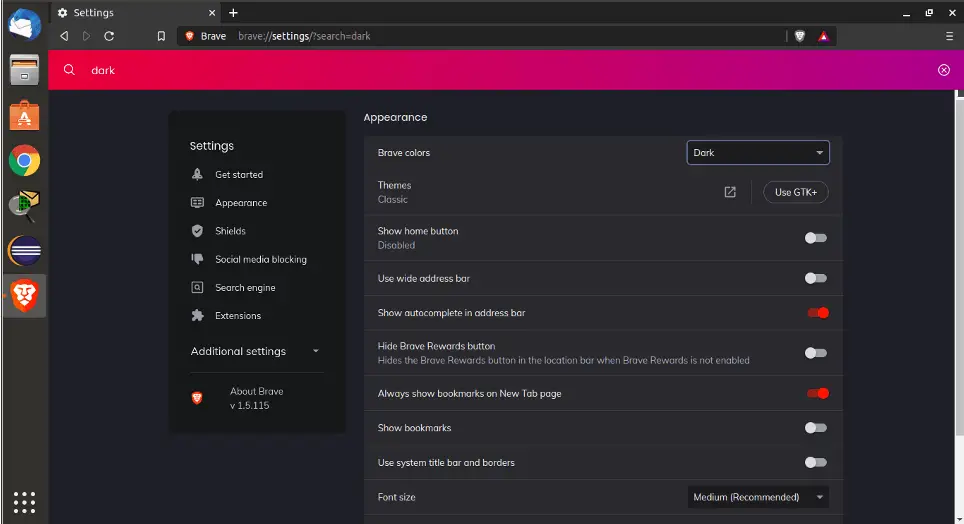Open About Brave v 1.5.115
The image size is (964, 524).
coord(256,398)
